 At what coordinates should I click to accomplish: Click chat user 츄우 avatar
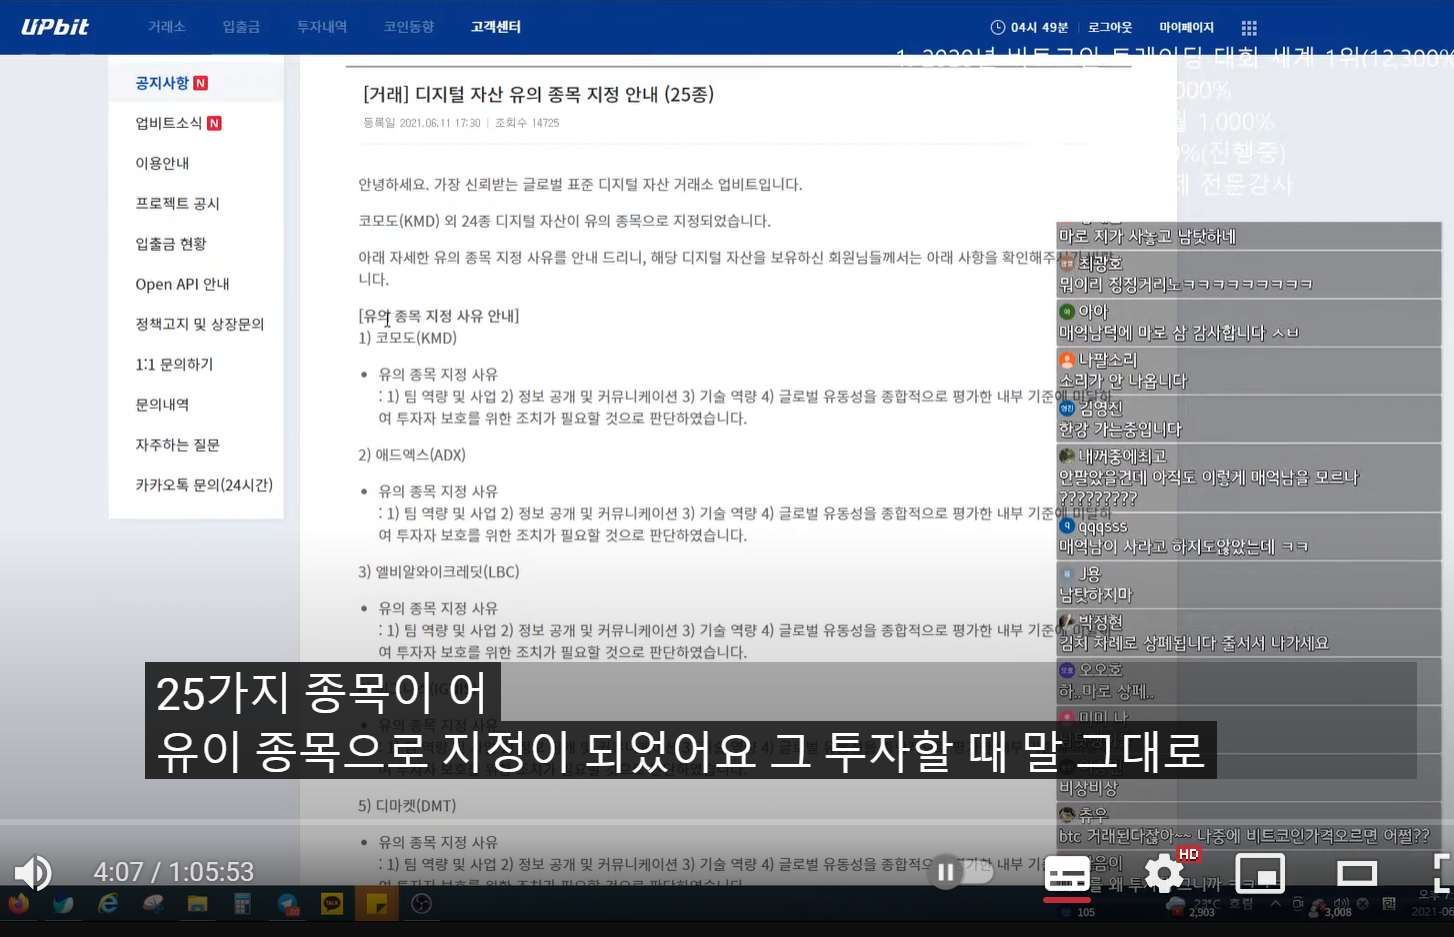[1067, 815]
